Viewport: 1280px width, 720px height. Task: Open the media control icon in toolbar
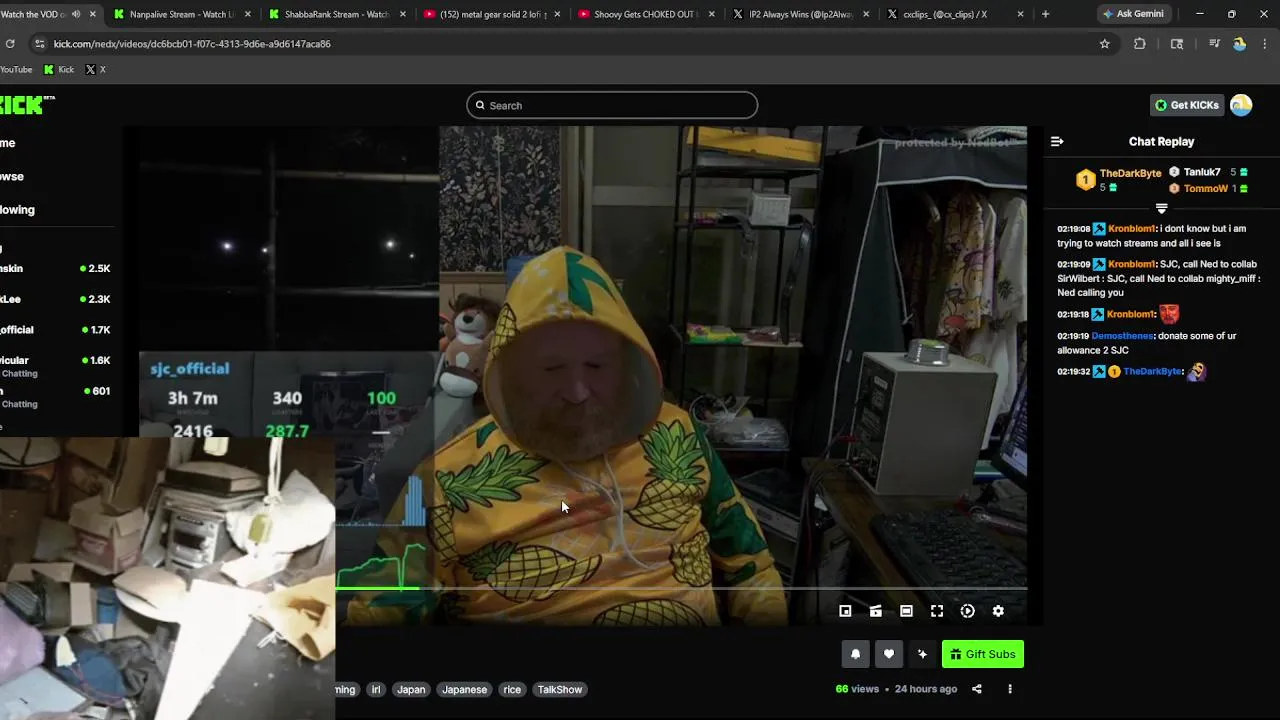click(1214, 44)
